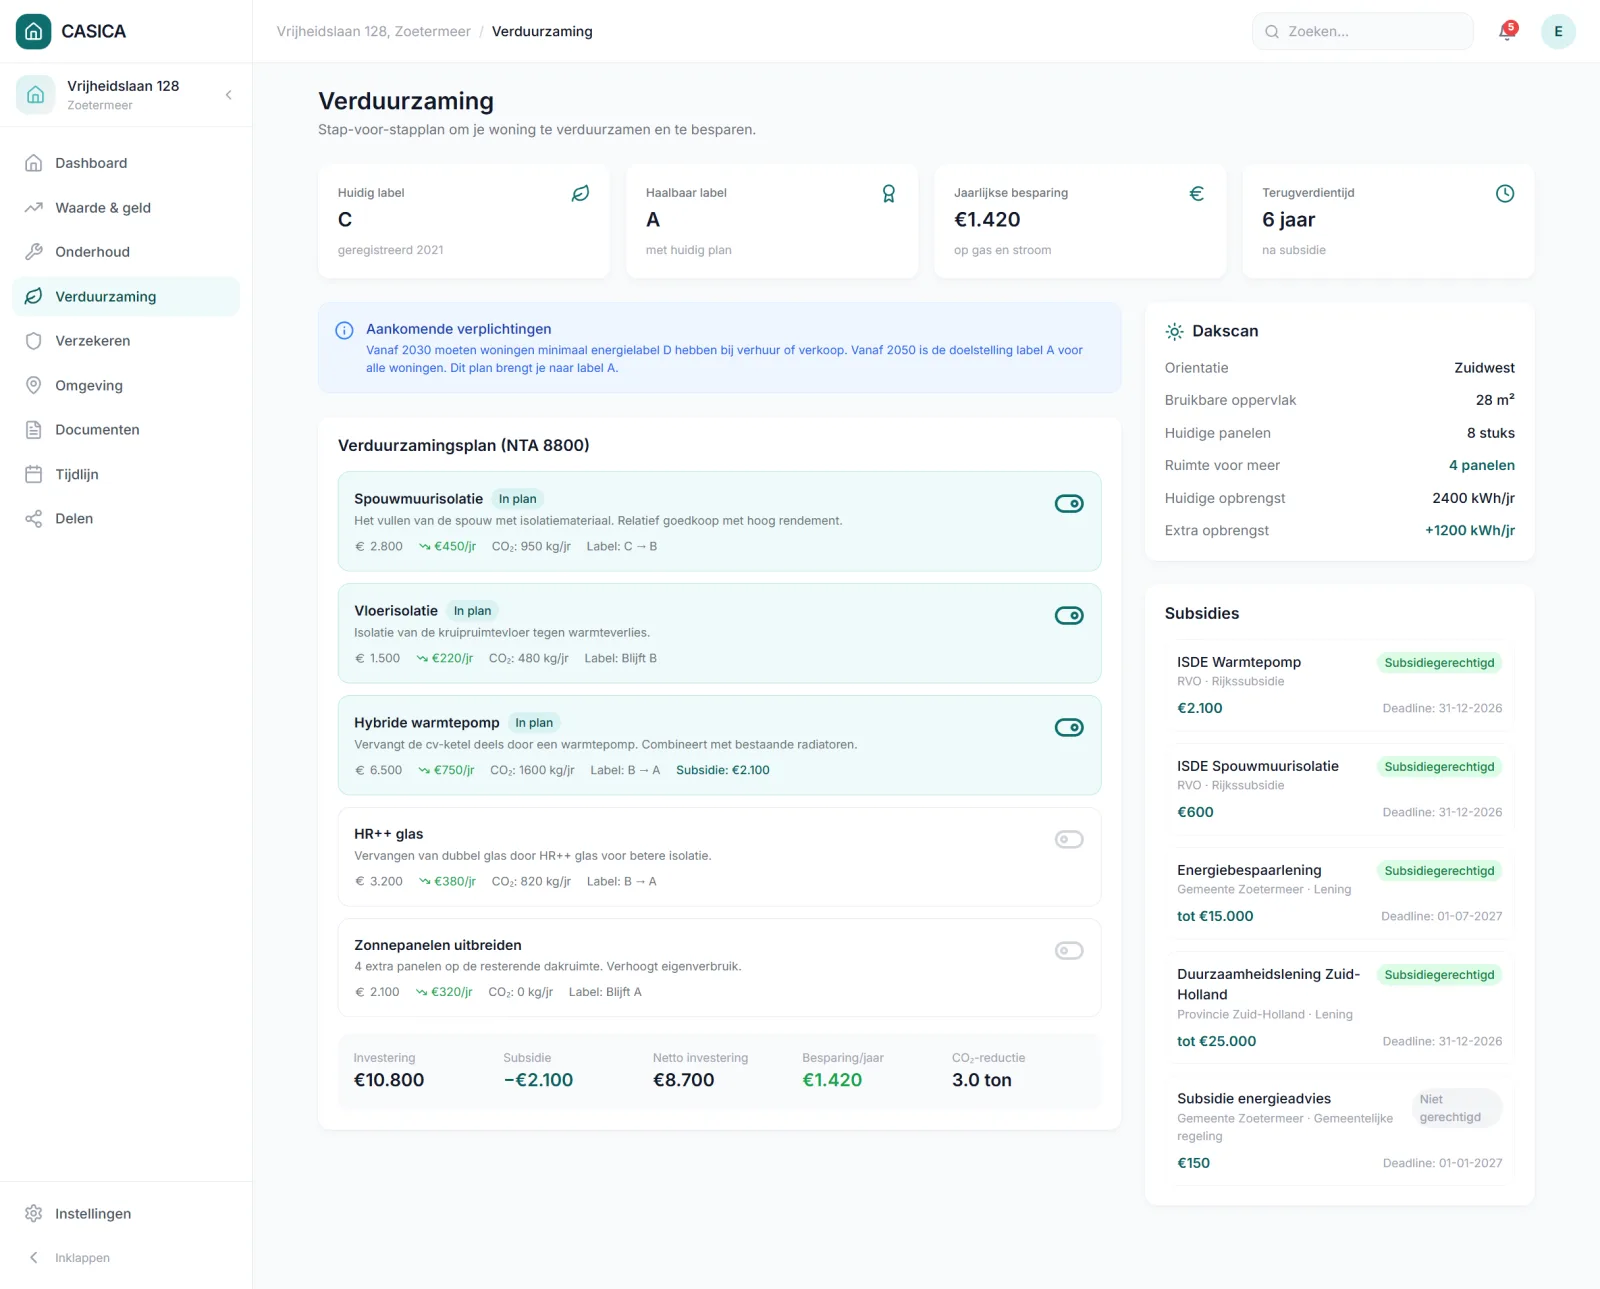Click the 'Niet gerechtigd' badge
Viewport: 1600px width, 1289px height.
pyautogui.click(x=1457, y=1108)
